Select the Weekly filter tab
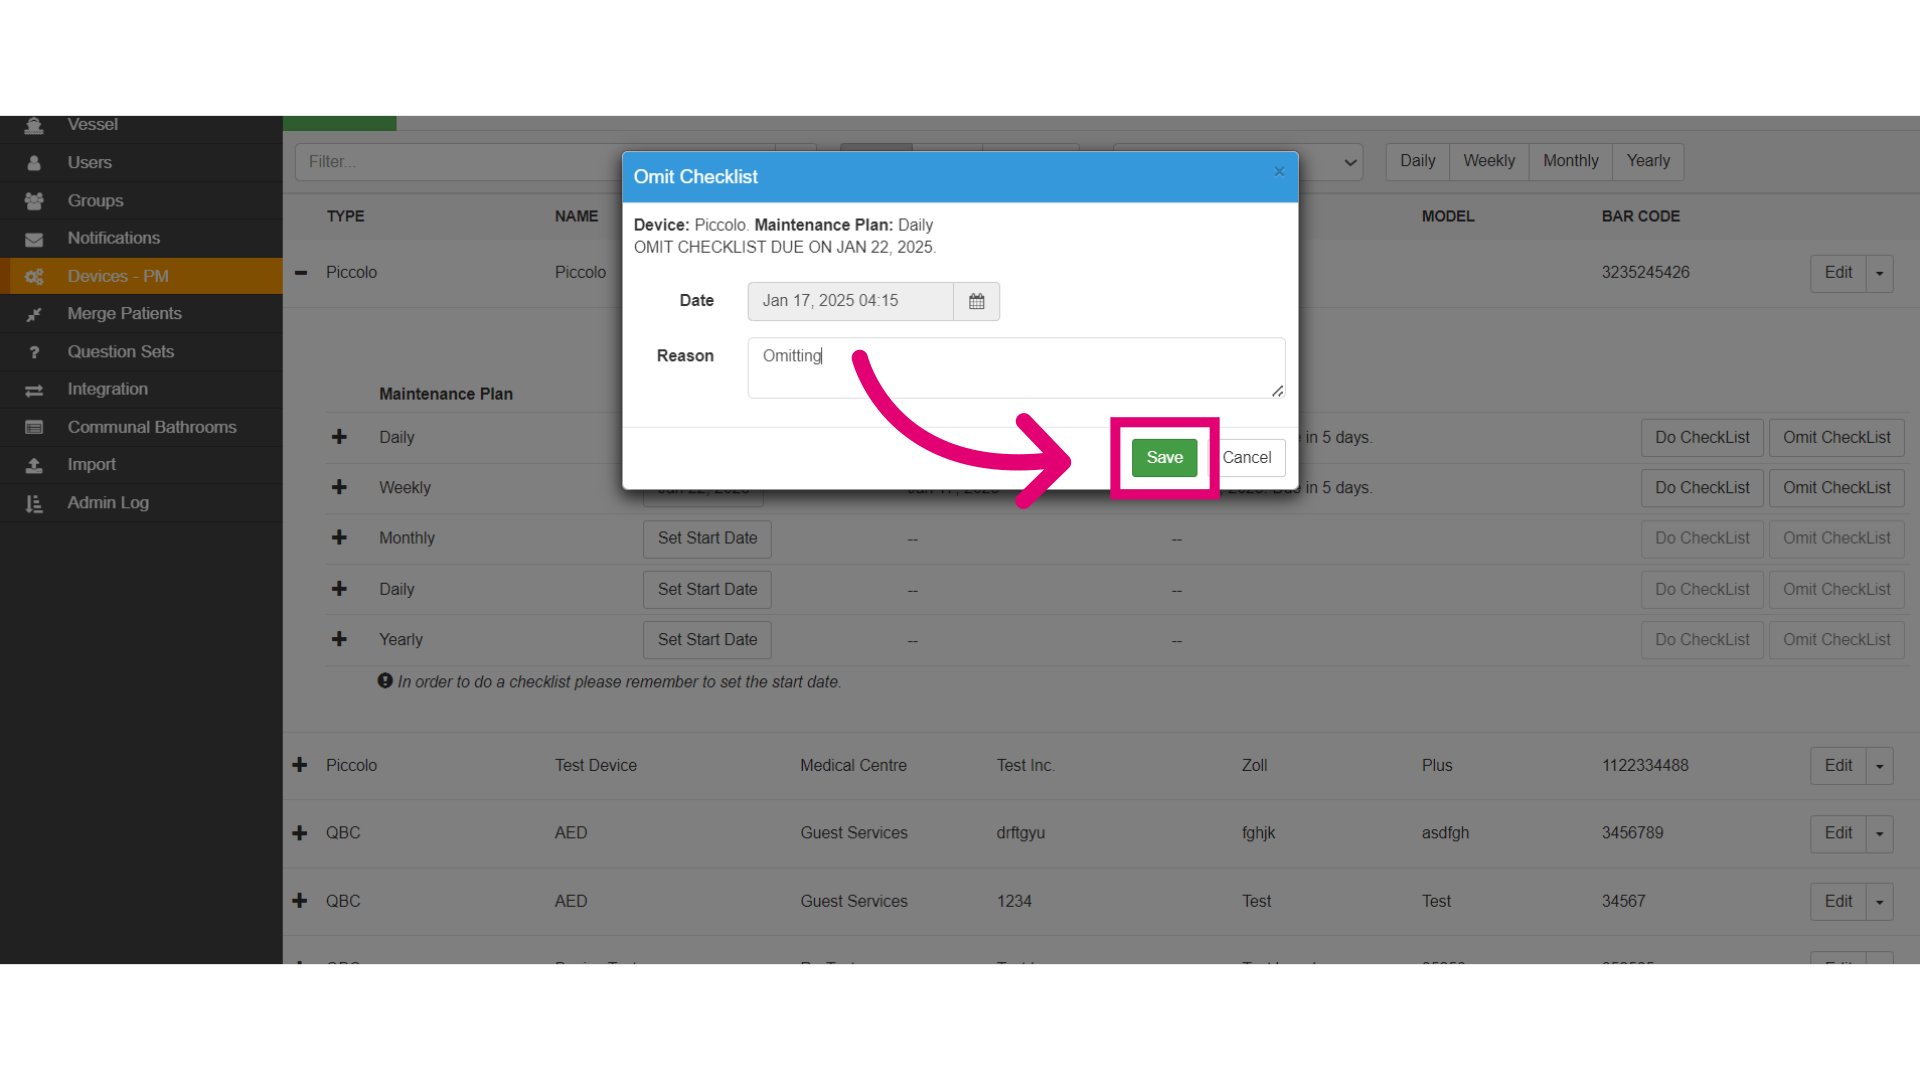1920x1080 pixels. [1489, 161]
